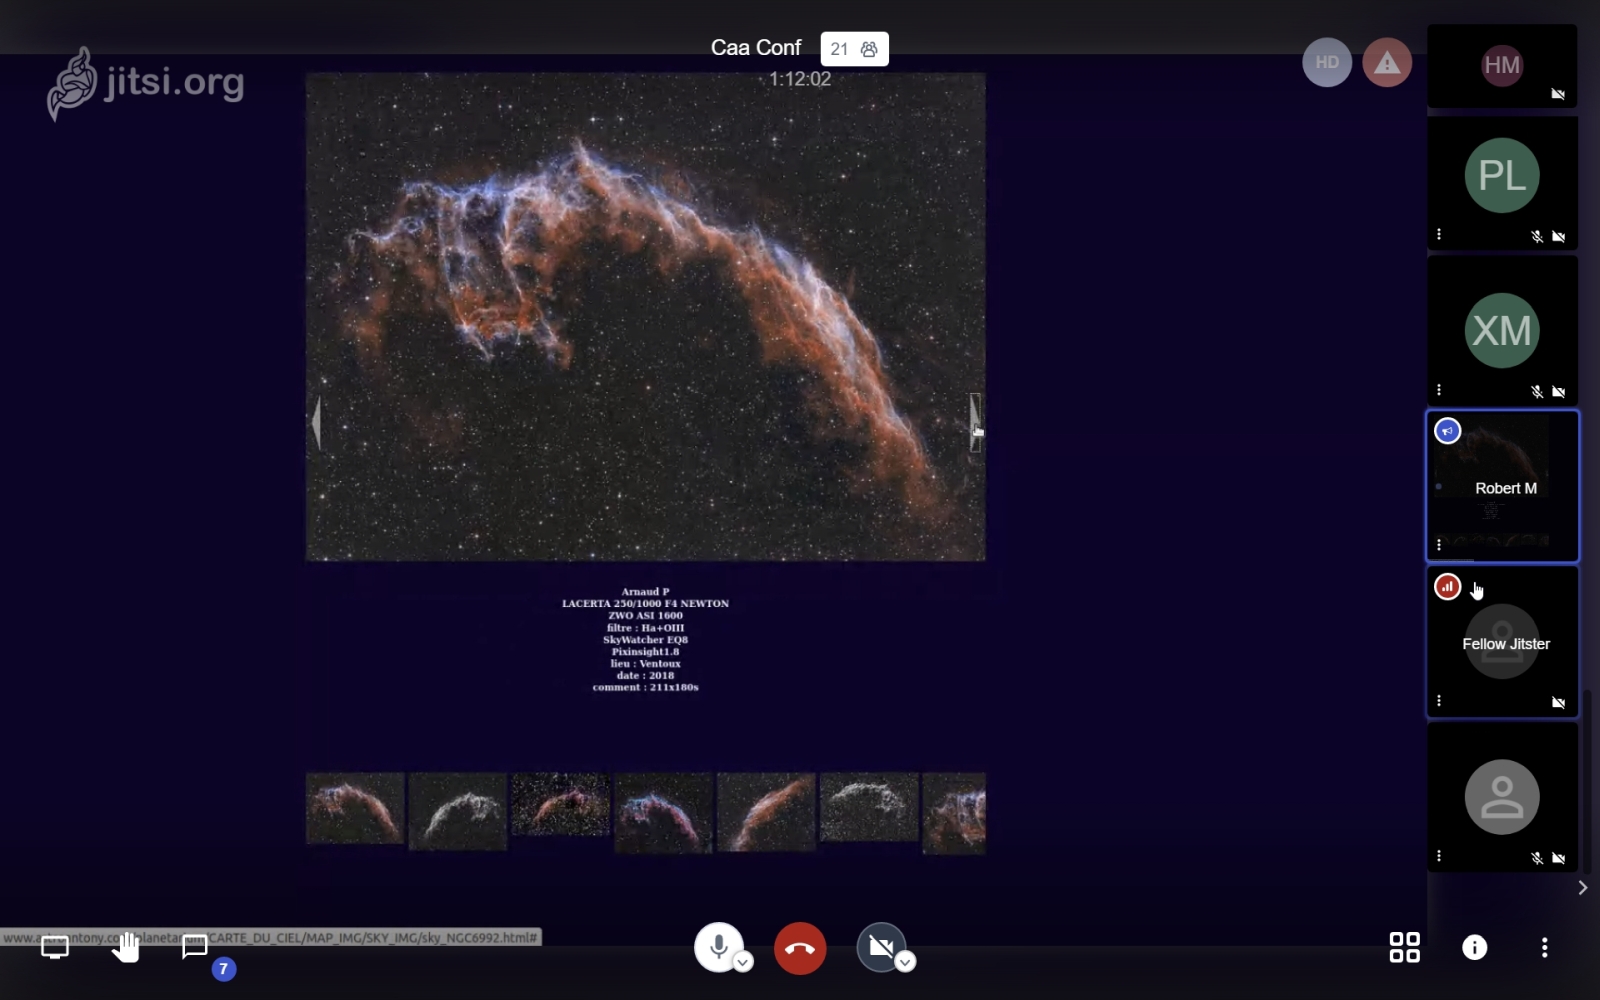Select the PL participant avatar
The height and width of the screenshot is (1000, 1600).
pos(1502,175)
